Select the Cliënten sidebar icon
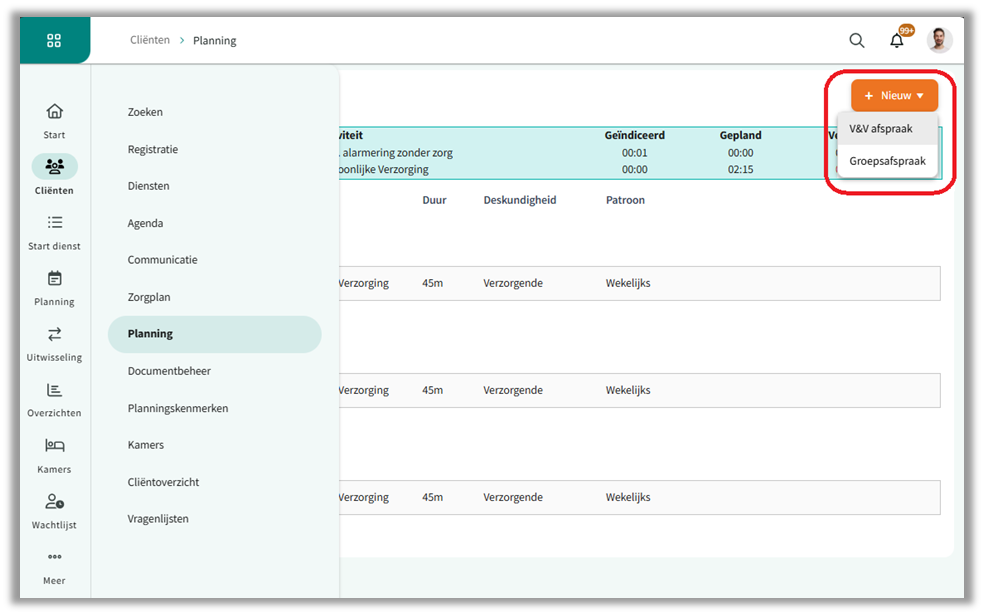This screenshot has width=984, height=615. (54, 167)
